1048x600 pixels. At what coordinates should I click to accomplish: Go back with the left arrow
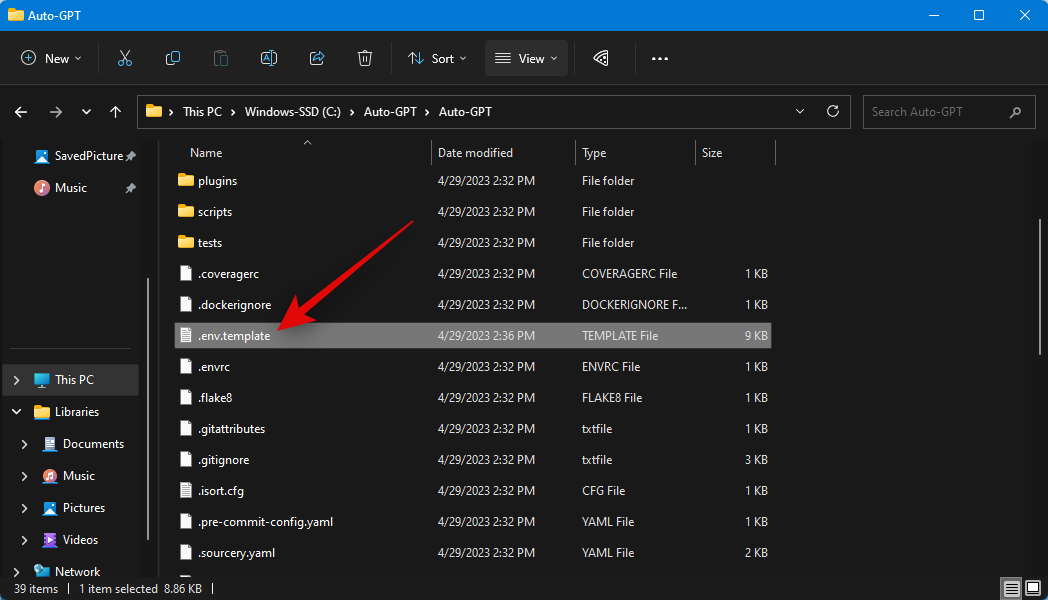tap(21, 112)
